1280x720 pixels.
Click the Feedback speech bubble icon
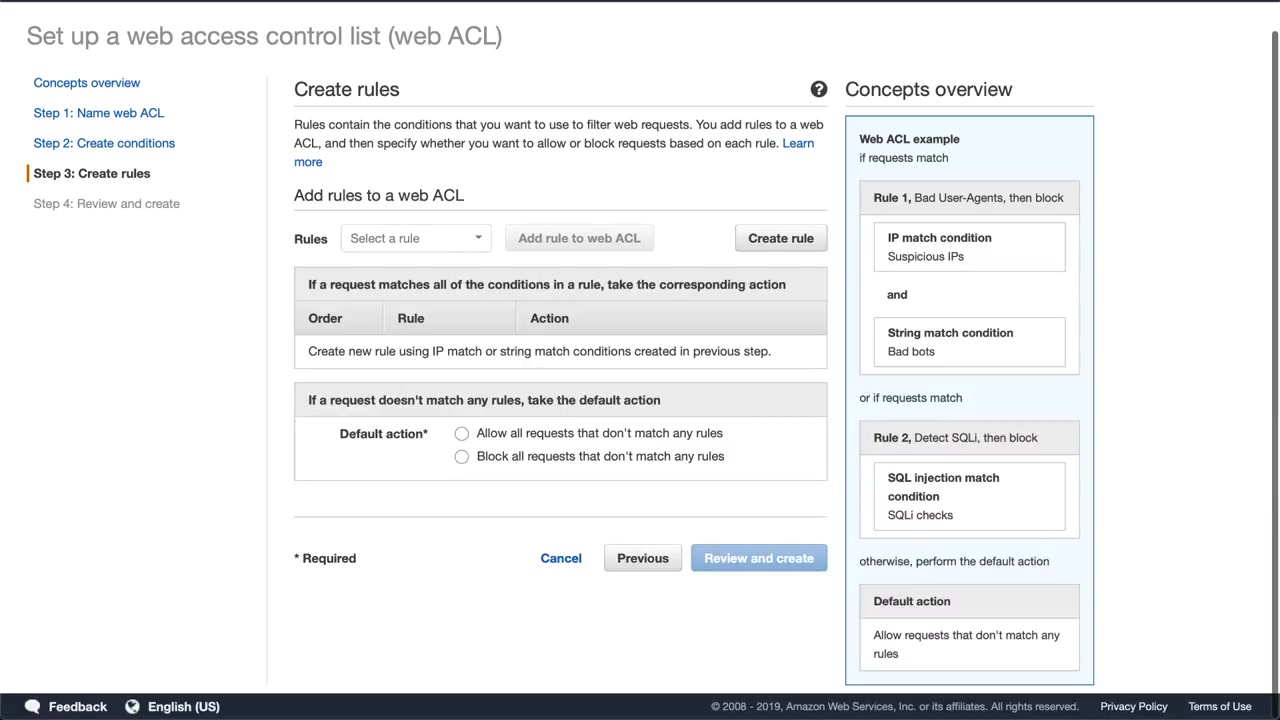pyautogui.click(x=32, y=707)
